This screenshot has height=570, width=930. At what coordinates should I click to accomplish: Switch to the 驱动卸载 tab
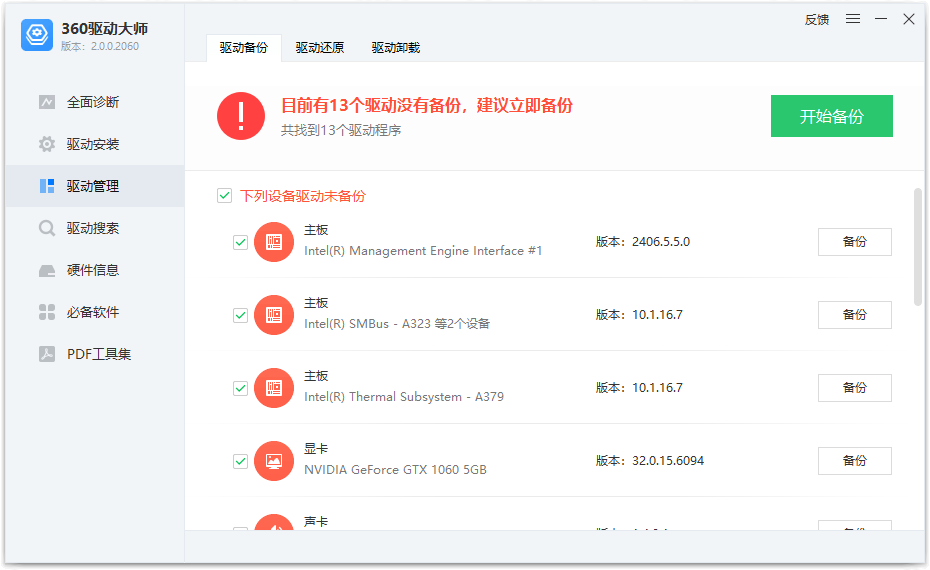tap(396, 48)
